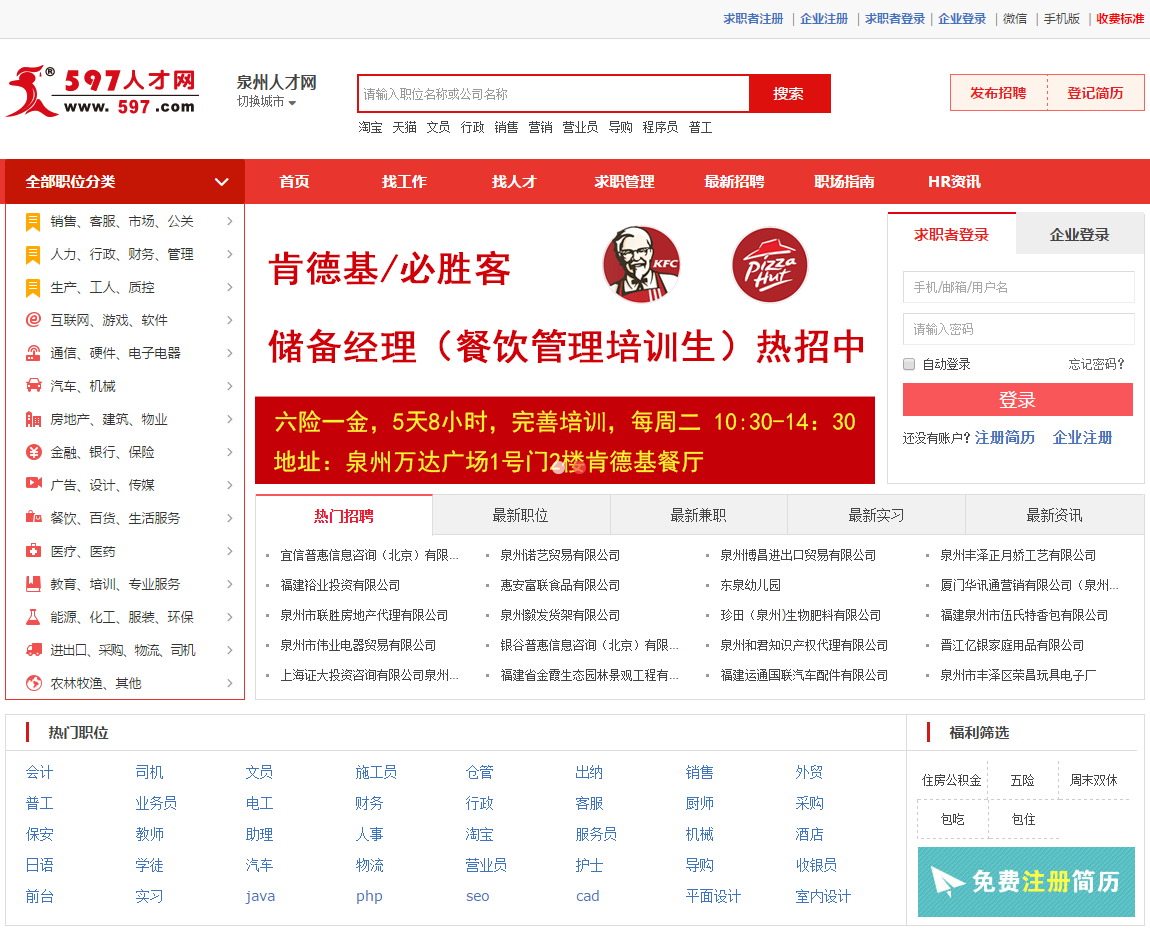Expand the 汽车、机械 category arrow
This screenshot has height=932, width=1150.
pos(230,386)
